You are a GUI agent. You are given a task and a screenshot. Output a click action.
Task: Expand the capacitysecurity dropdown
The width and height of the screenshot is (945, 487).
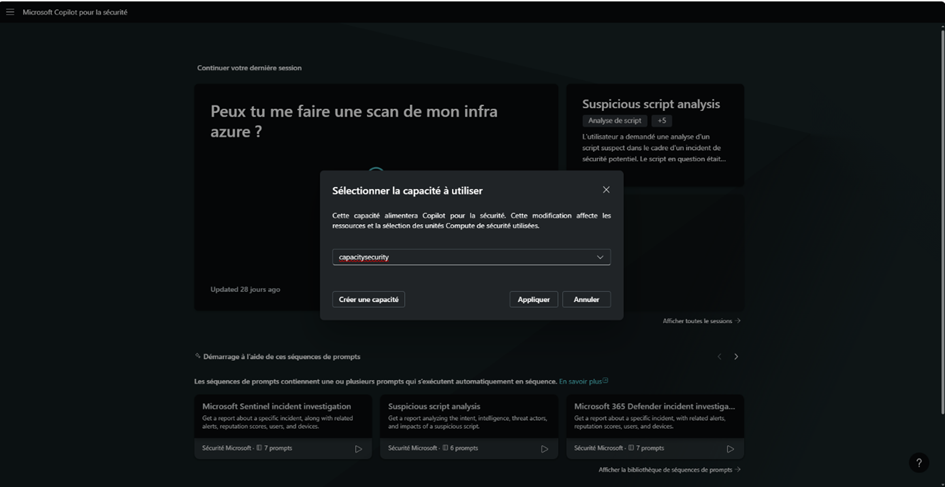[600, 257]
